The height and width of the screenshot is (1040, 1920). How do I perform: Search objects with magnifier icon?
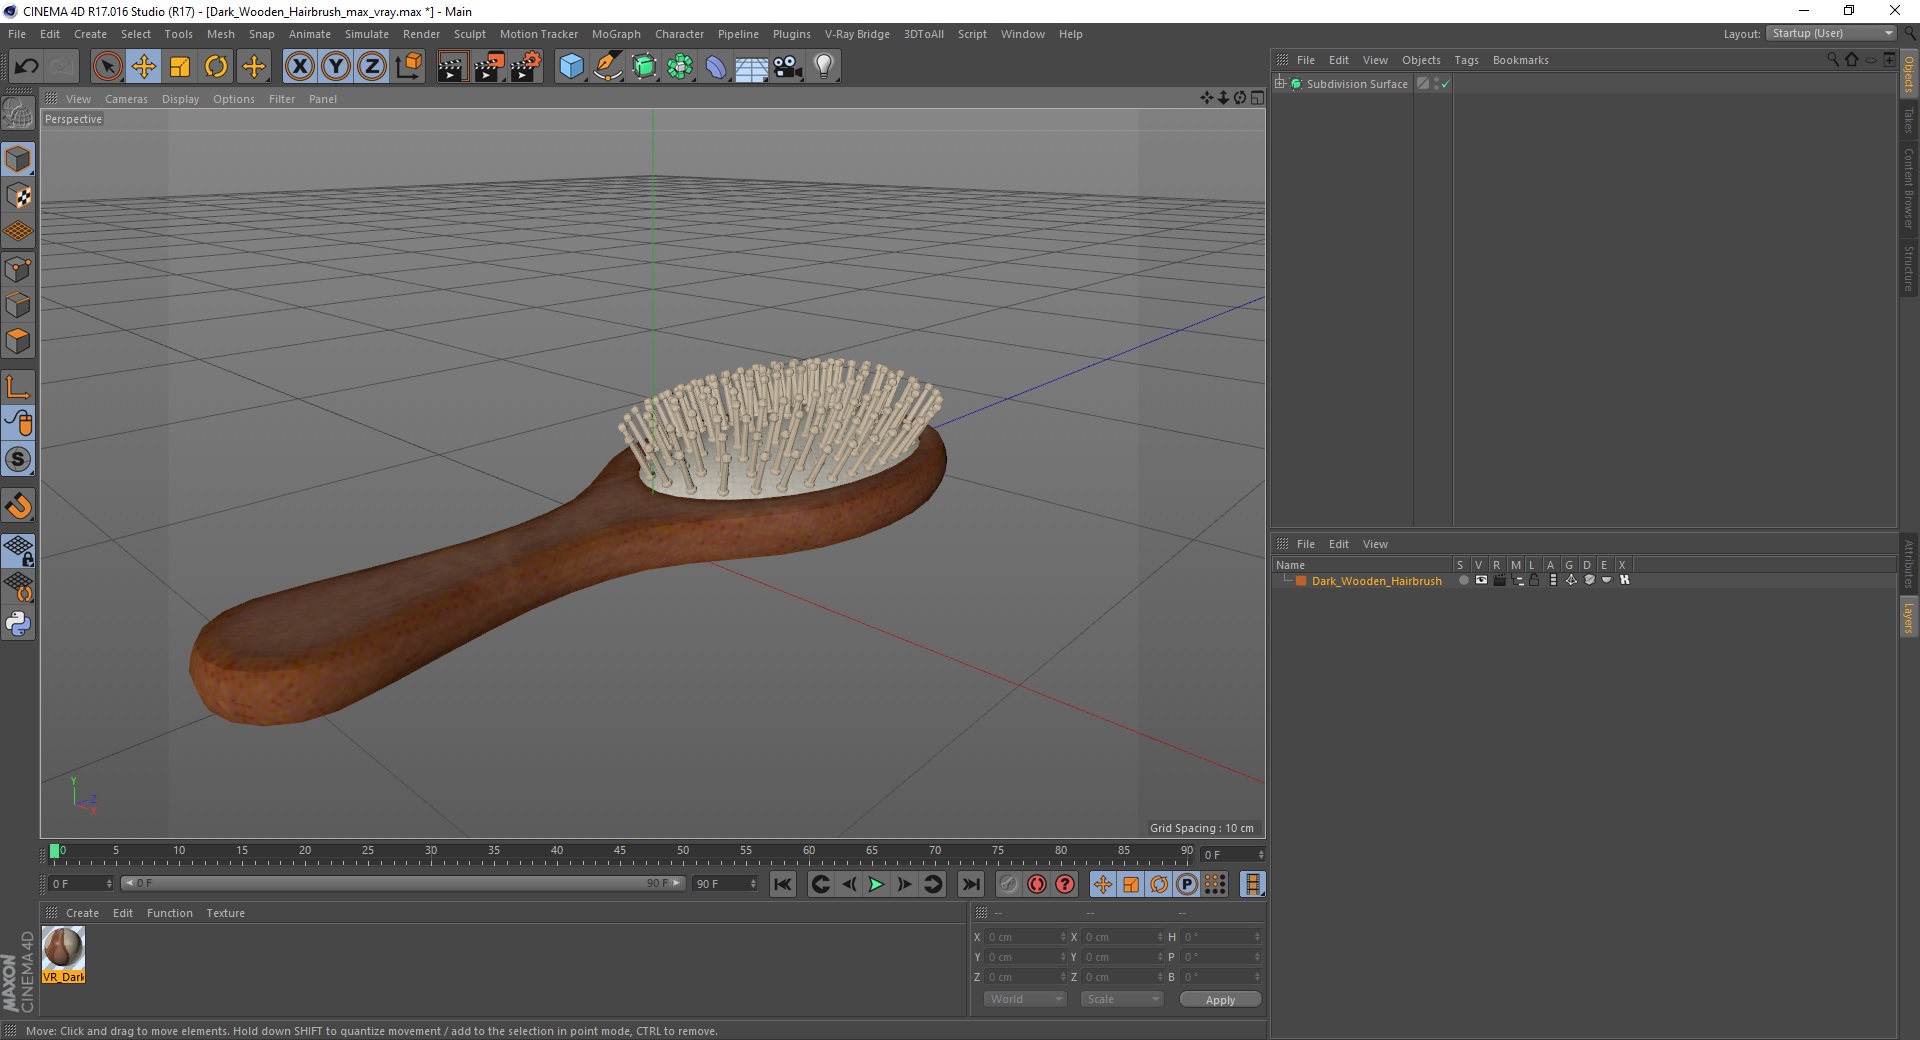pos(1832,60)
